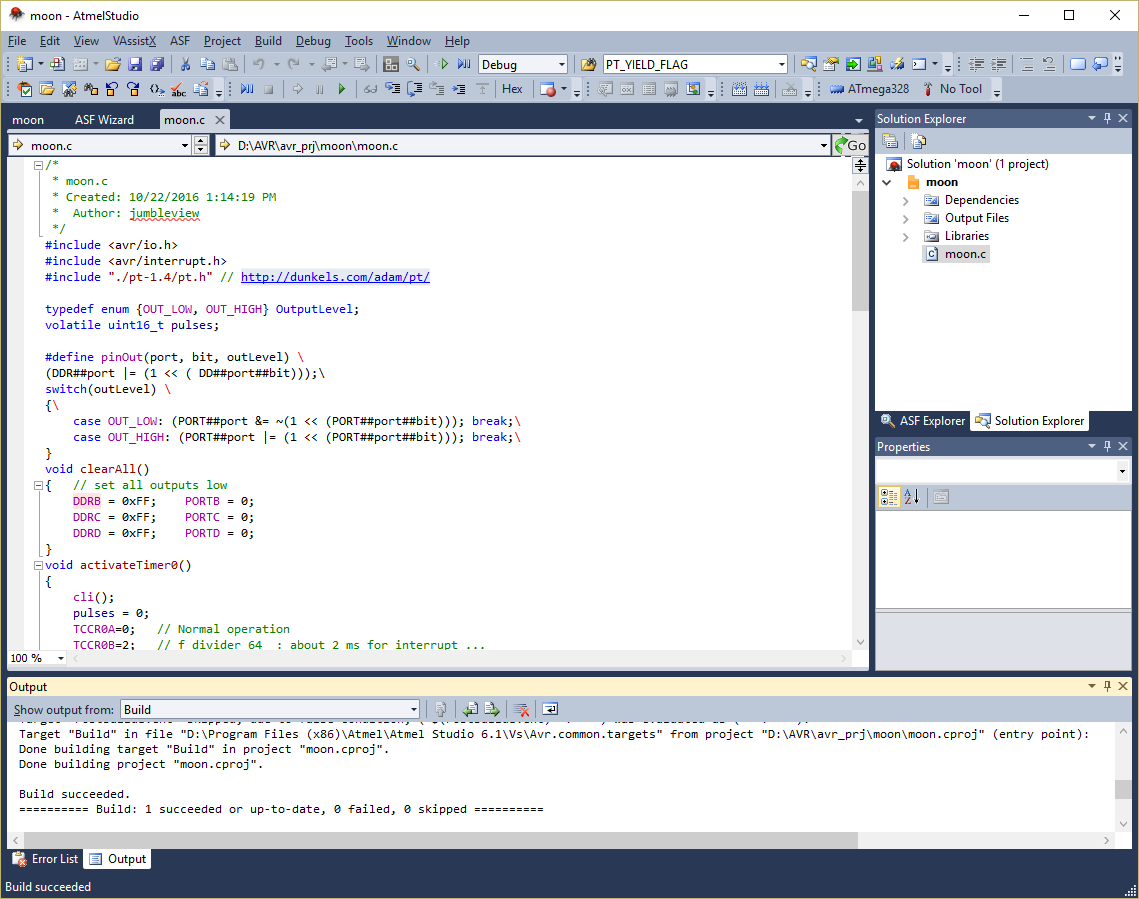Open Show output from Build dropdown
The image size is (1139, 899).
pyautogui.click(x=413, y=709)
